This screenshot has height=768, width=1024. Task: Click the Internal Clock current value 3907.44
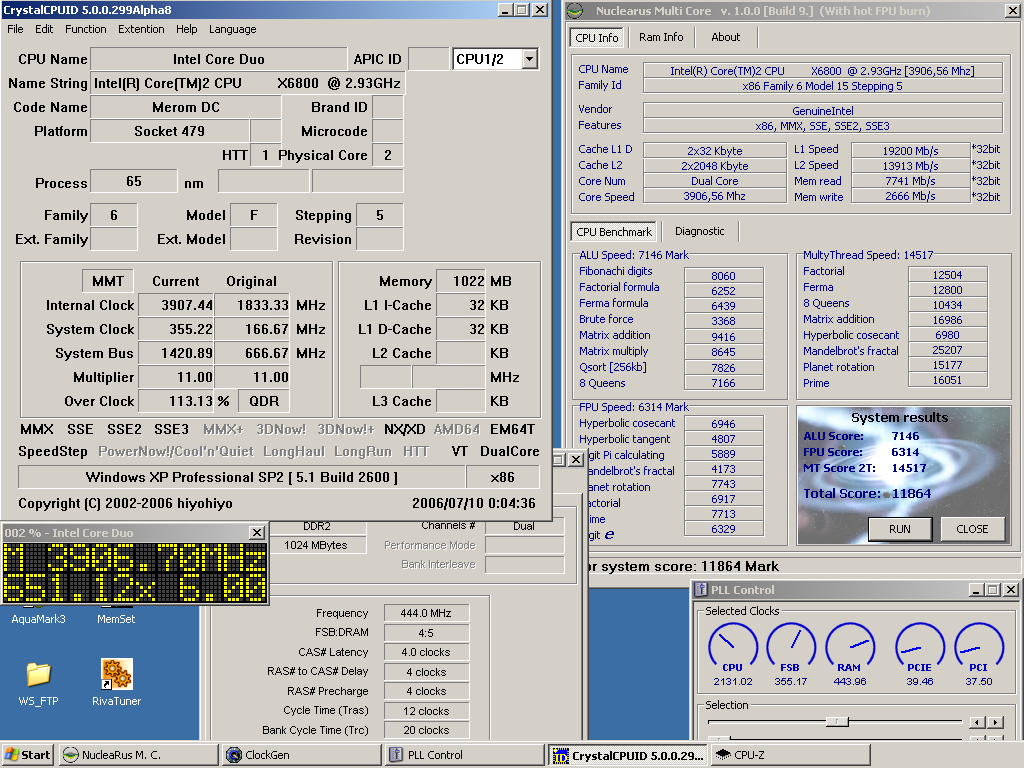click(176, 305)
